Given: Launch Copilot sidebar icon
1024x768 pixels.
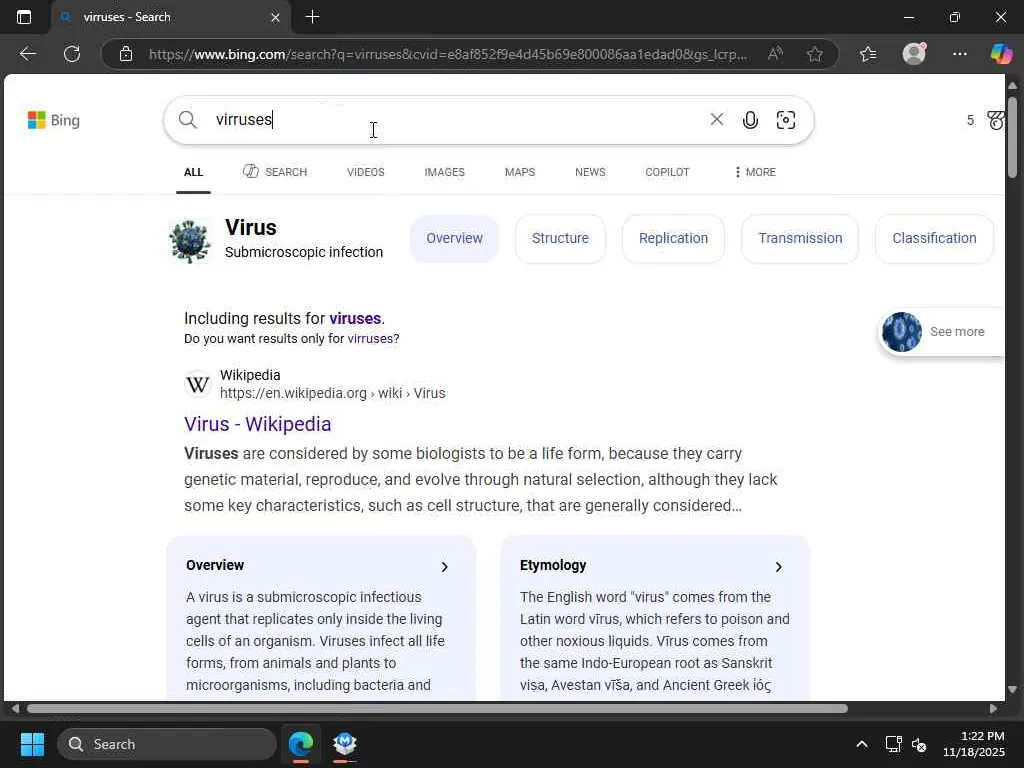Looking at the screenshot, I should (1000, 54).
